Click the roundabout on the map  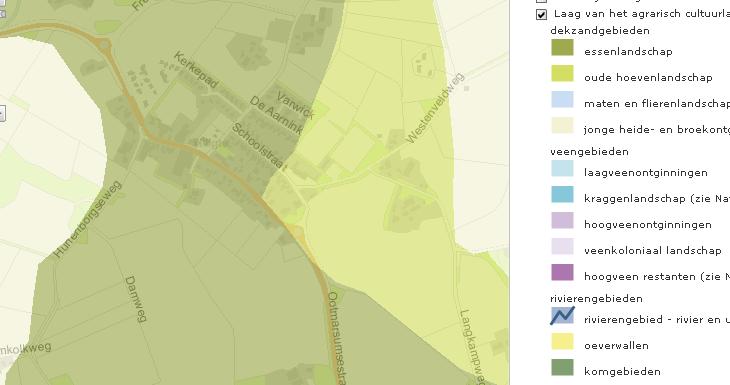click(x=104, y=45)
